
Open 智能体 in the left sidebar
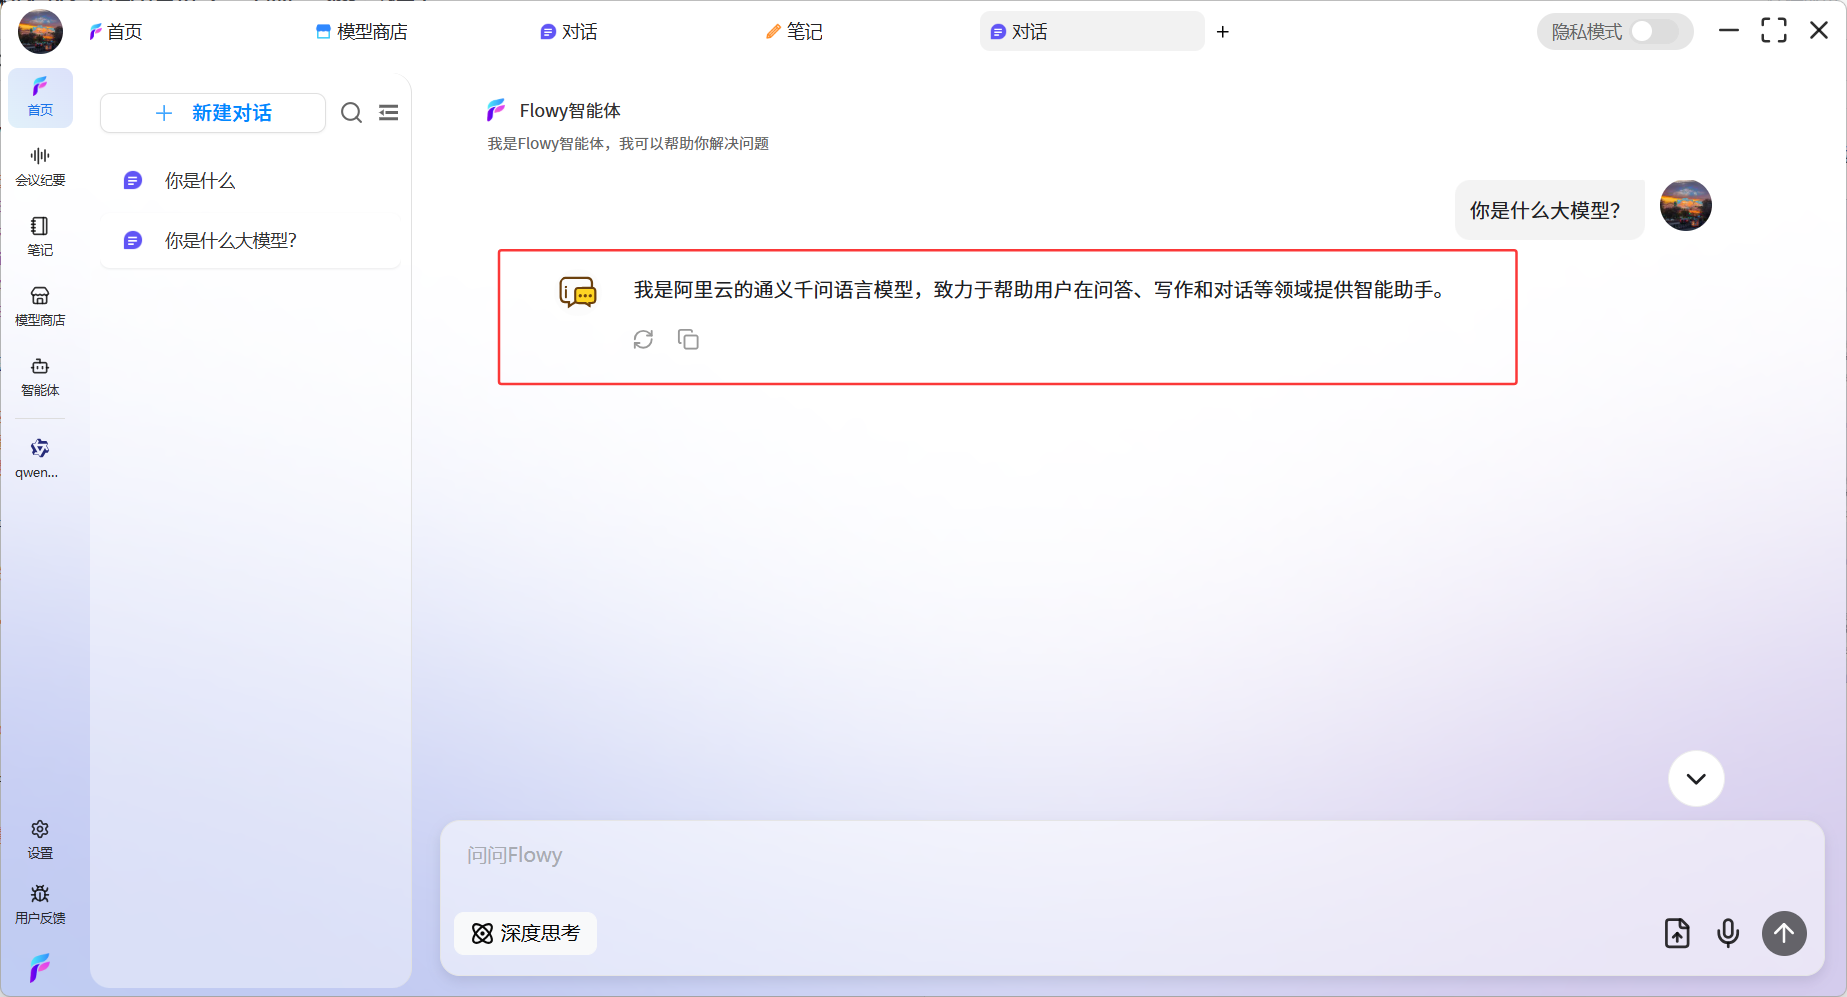coord(40,377)
